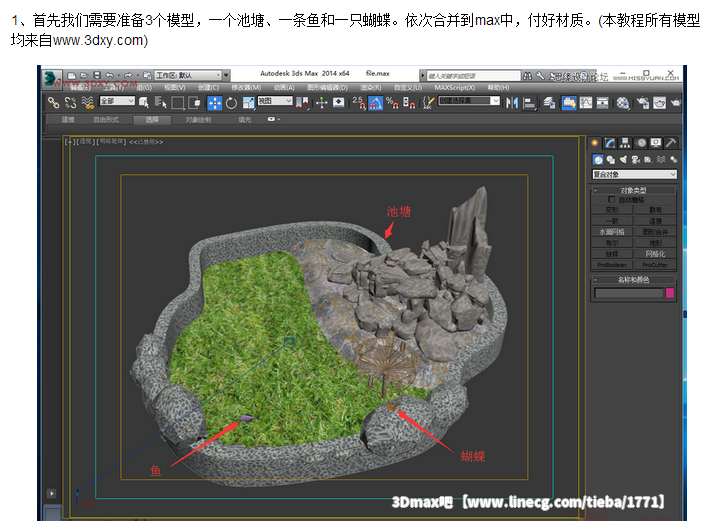Click the 水滴网格 BlobMesh button
Viewport: 704px width, 521px height.
[x=612, y=232]
